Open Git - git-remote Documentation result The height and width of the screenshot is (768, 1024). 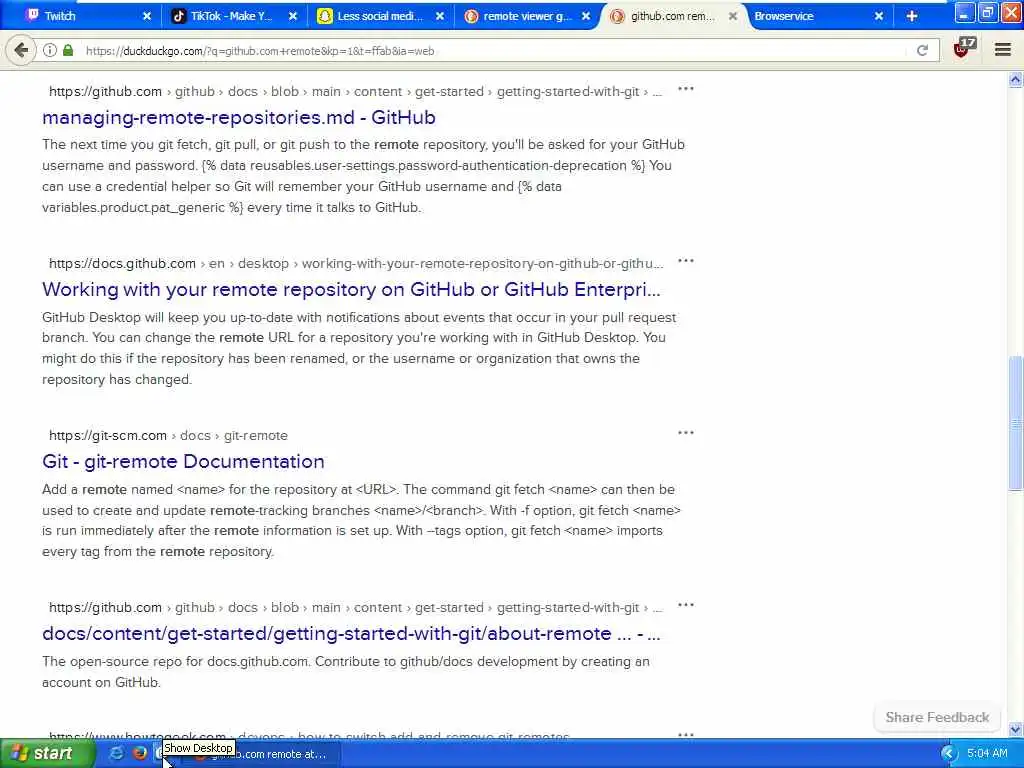[183, 462]
